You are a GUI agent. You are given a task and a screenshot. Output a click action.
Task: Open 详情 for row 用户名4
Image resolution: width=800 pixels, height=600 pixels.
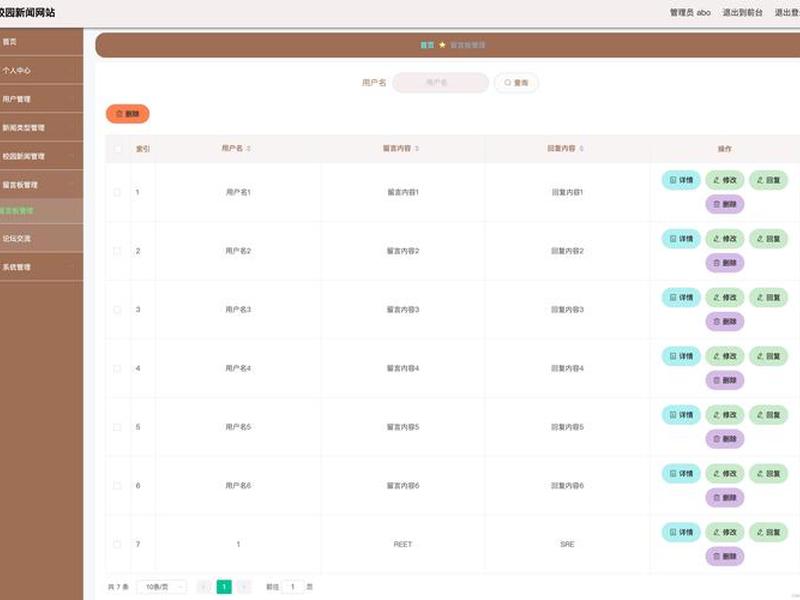click(681, 356)
